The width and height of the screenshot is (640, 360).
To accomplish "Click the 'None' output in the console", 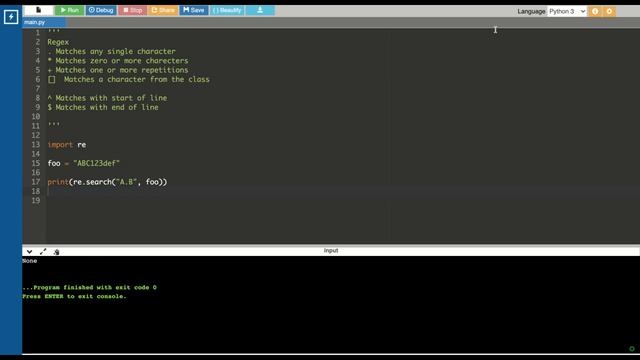I will coord(30,261).
